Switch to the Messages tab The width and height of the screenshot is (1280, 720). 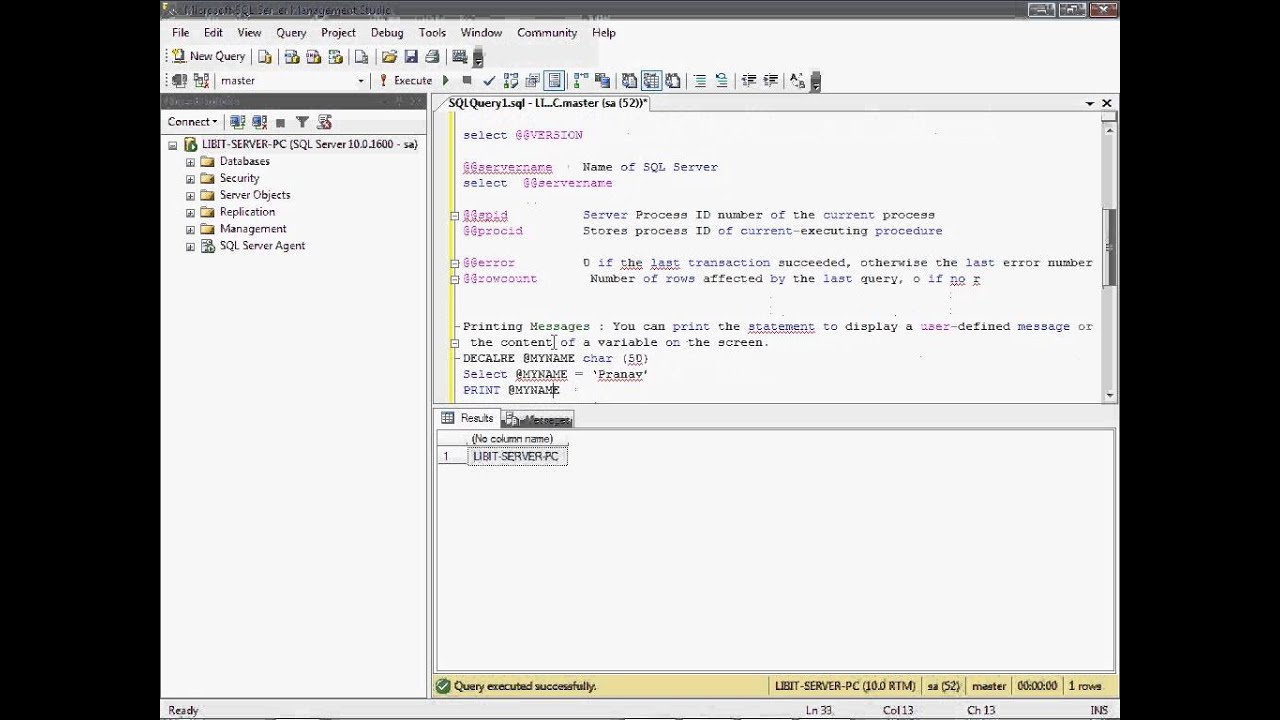click(x=537, y=419)
